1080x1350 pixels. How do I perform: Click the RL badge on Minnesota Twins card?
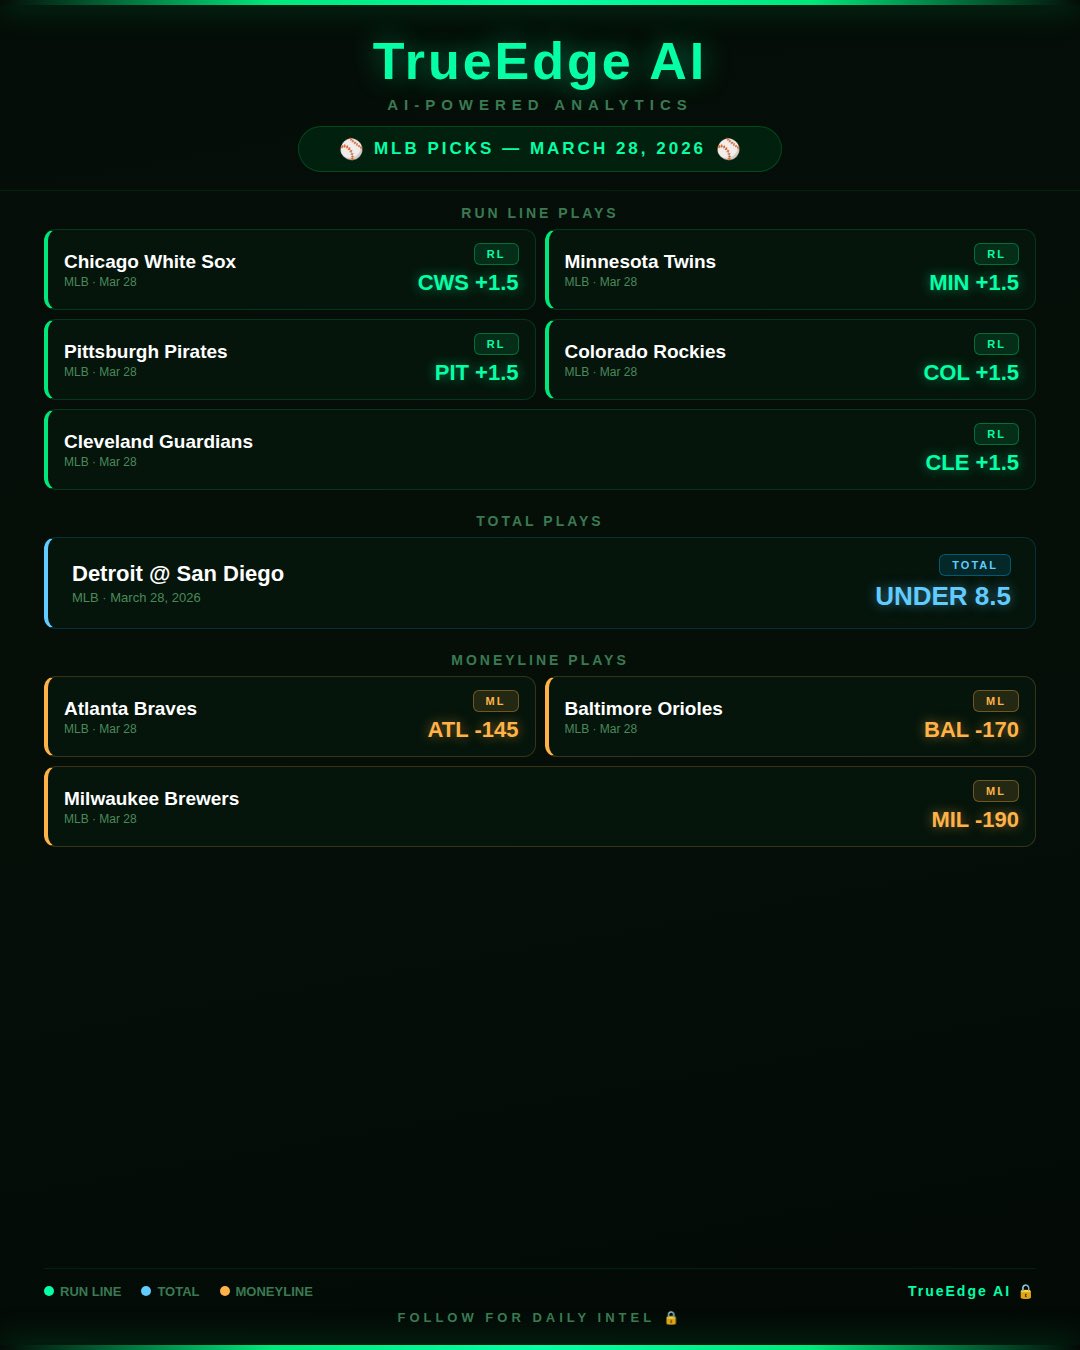point(996,254)
